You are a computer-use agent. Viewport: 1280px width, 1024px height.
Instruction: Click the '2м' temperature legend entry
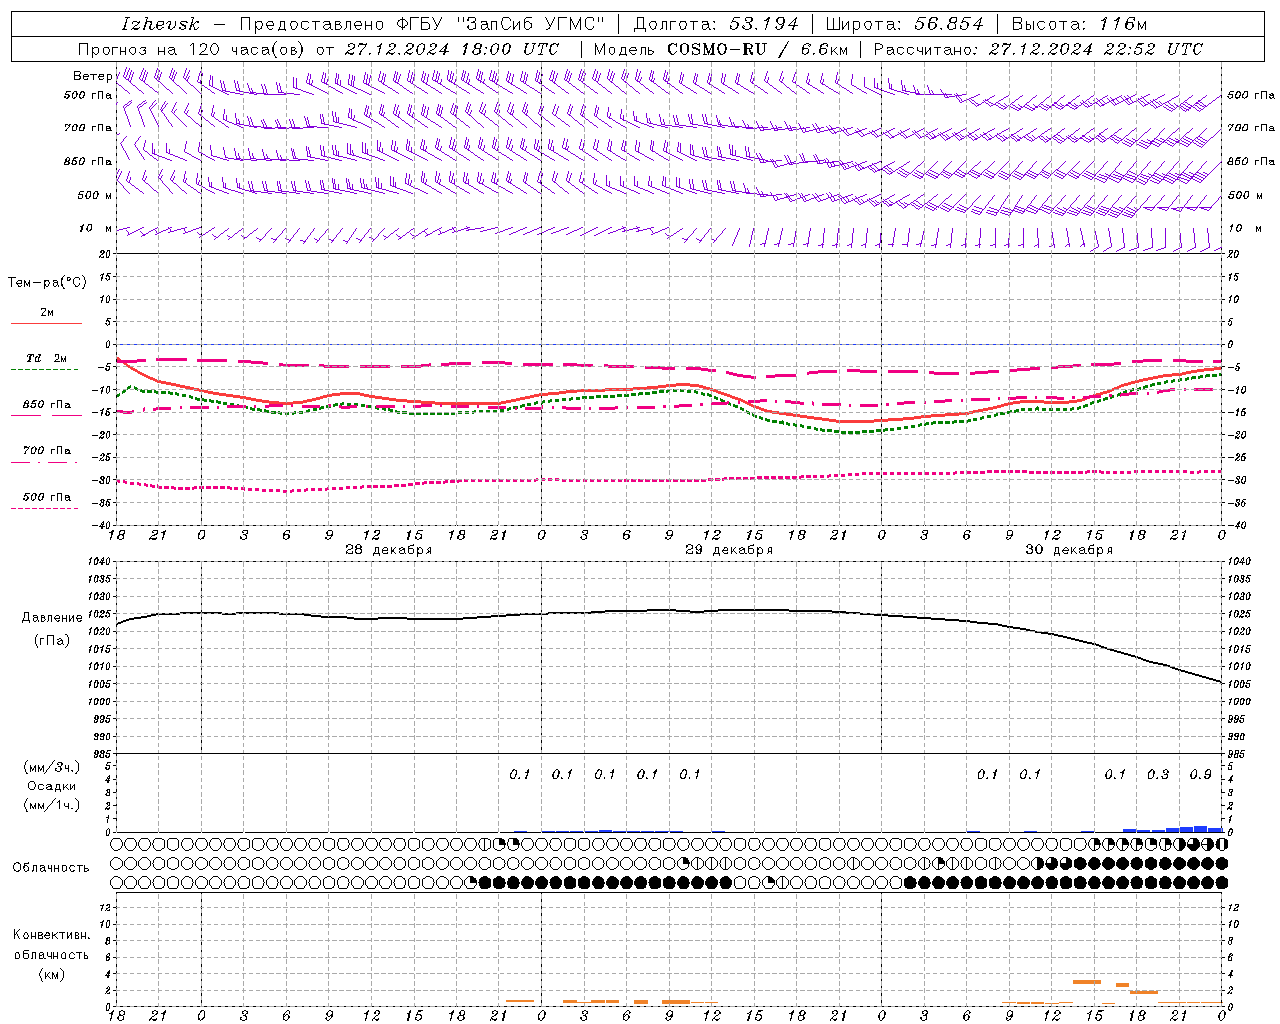point(47,313)
